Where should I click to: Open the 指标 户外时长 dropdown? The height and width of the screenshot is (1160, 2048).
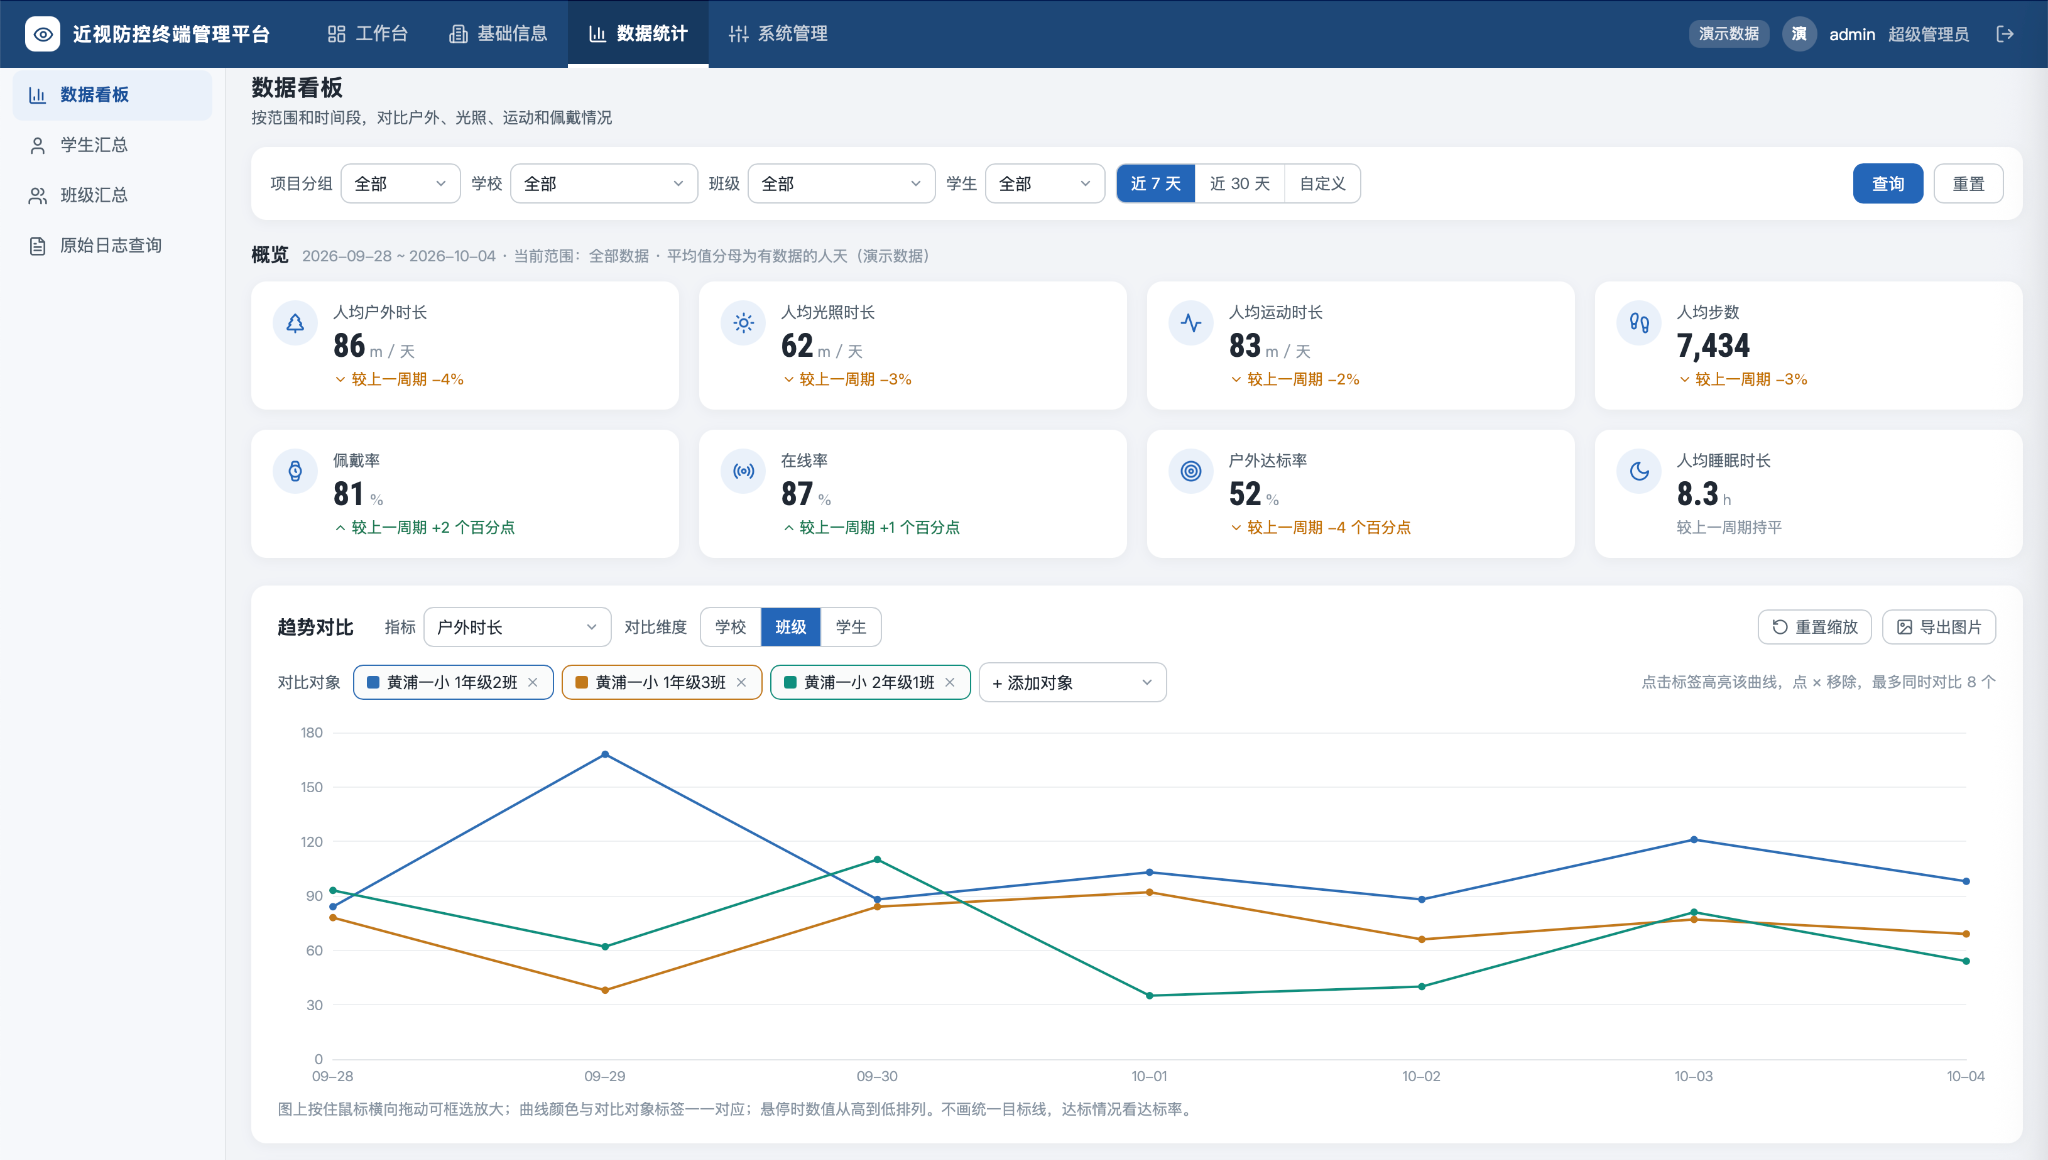click(x=518, y=627)
